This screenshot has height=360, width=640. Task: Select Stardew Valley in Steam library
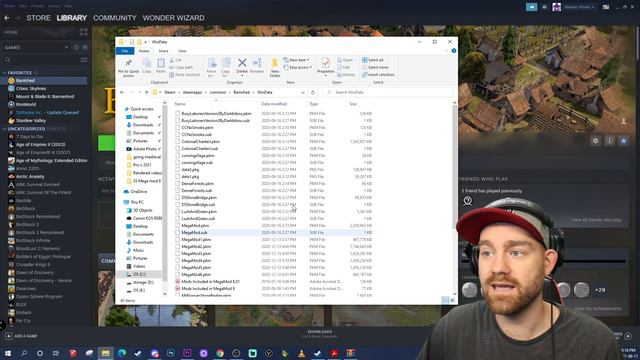pos(31,121)
